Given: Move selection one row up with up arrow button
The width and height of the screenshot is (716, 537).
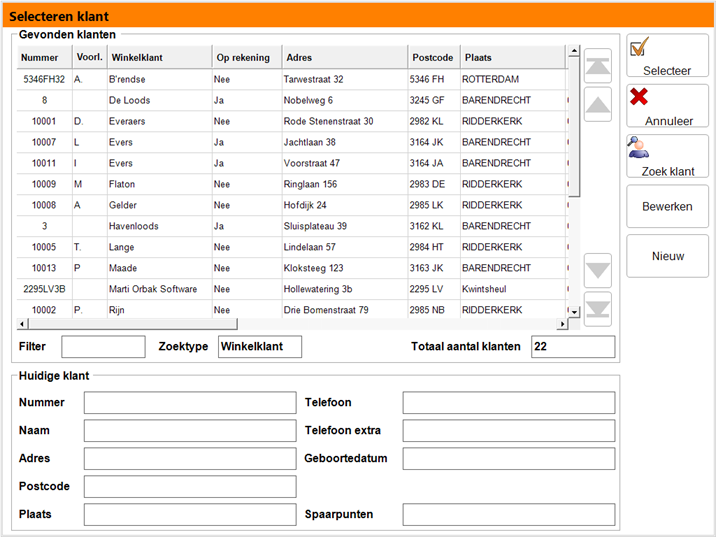Looking at the screenshot, I should pyautogui.click(x=598, y=105).
